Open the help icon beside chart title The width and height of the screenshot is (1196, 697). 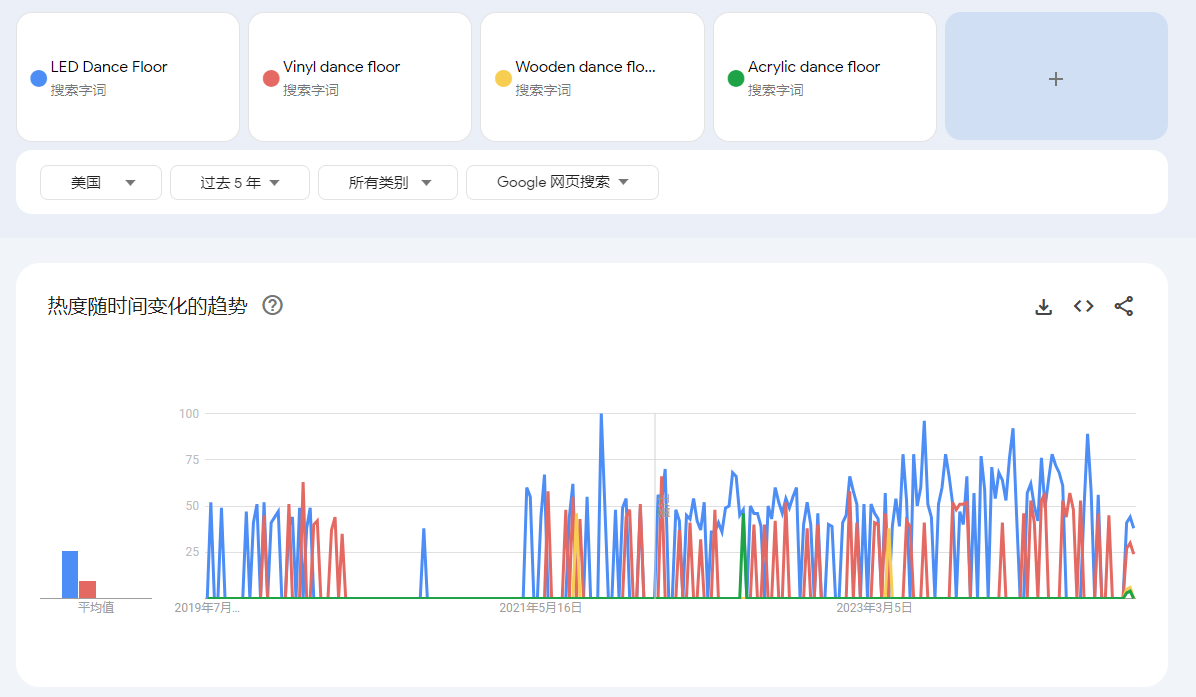click(x=272, y=306)
